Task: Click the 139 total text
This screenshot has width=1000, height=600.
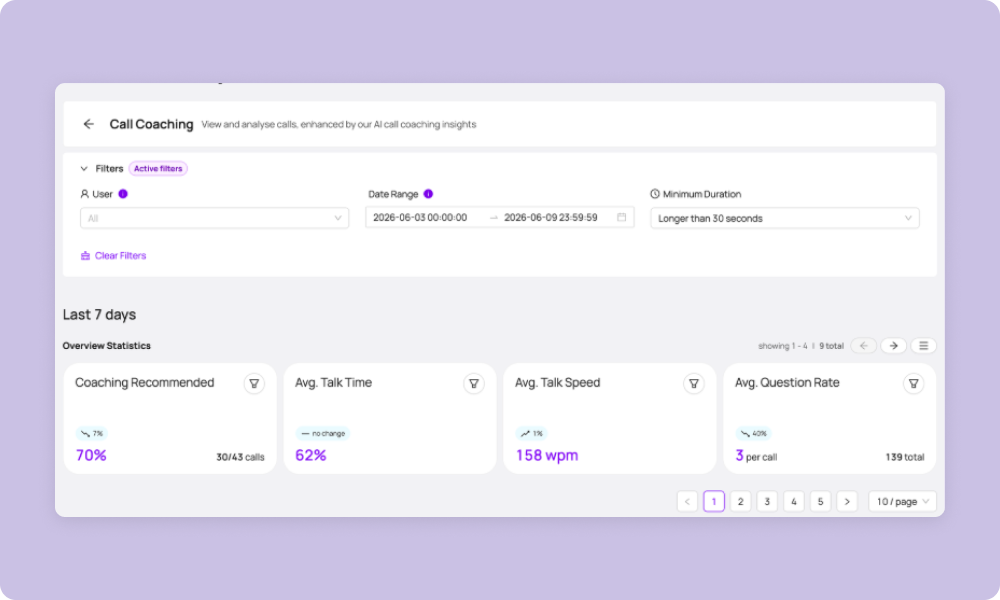Action: pos(904,457)
